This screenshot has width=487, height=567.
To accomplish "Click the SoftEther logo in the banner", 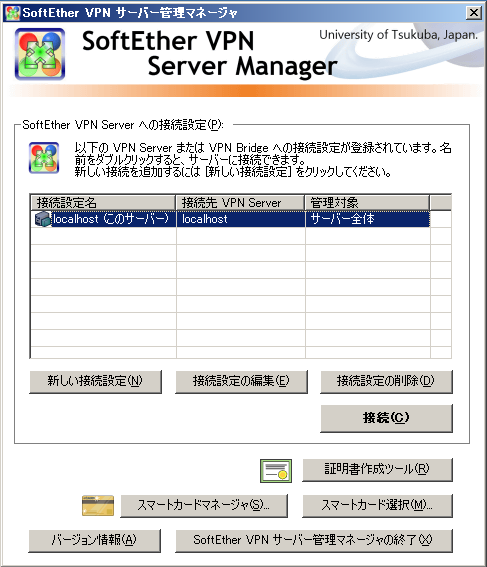I will pyautogui.click(x=40, y=54).
